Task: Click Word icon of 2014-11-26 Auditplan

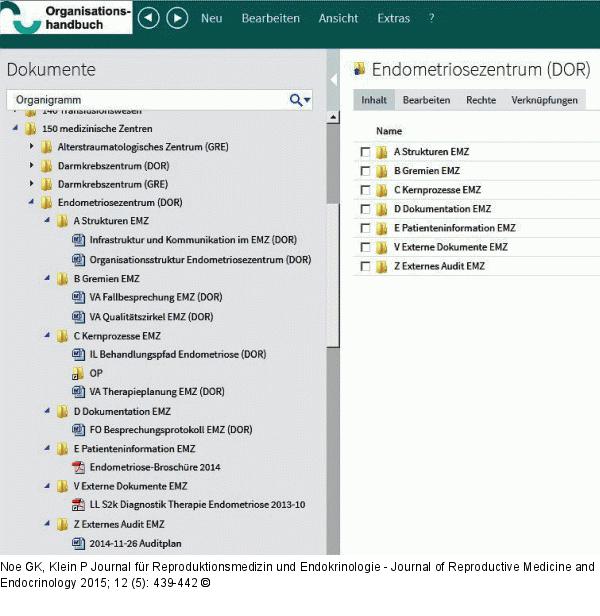Action: pos(78,543)
